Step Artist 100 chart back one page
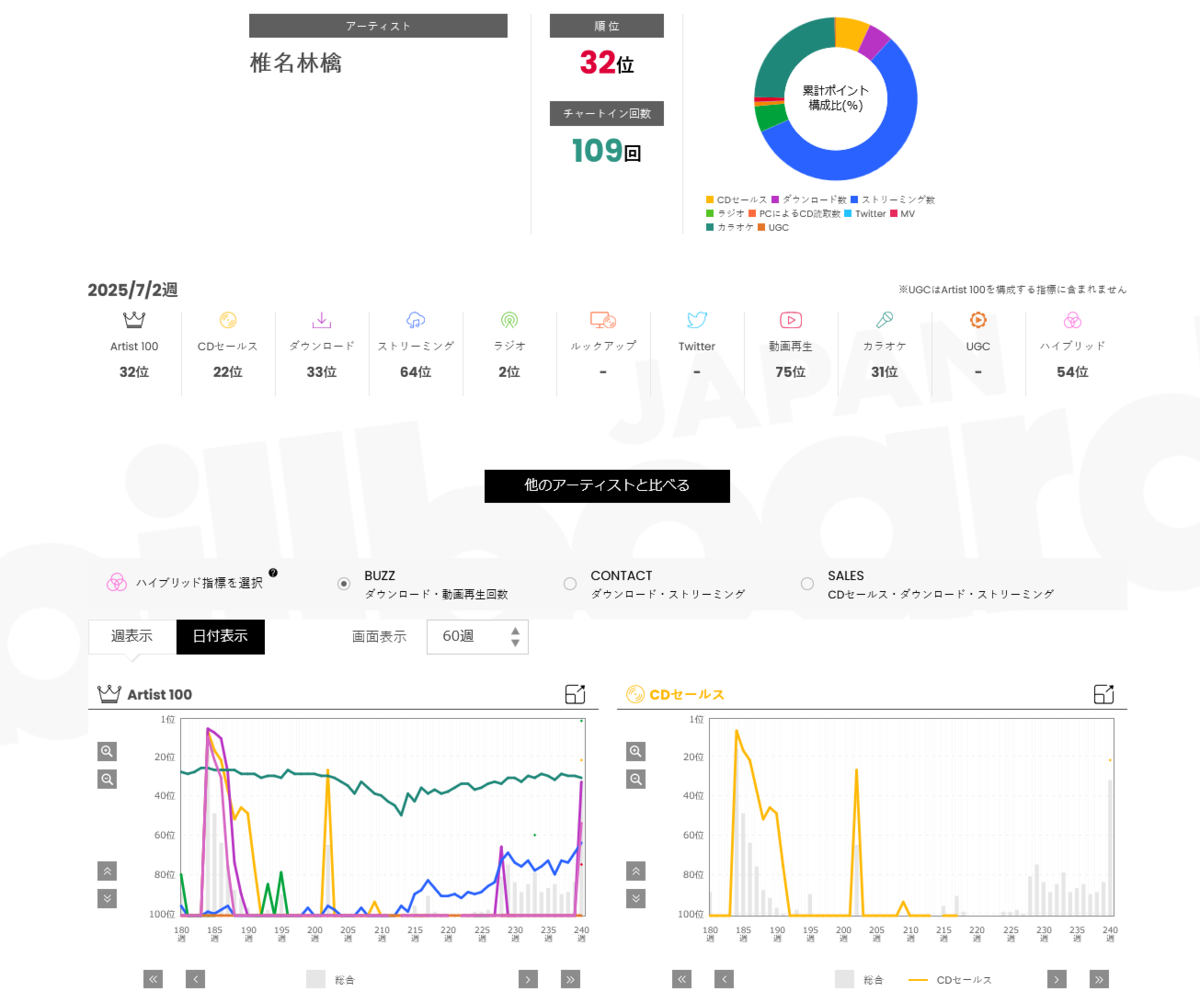 pos(196,979)
